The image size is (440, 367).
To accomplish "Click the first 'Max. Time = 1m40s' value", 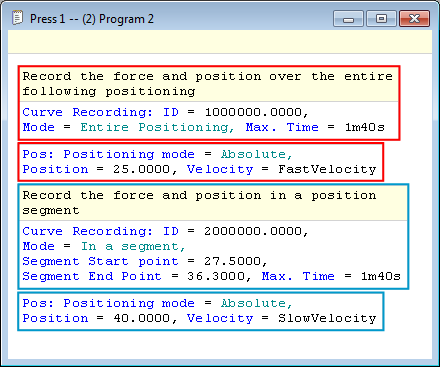I will click(365, 127).
